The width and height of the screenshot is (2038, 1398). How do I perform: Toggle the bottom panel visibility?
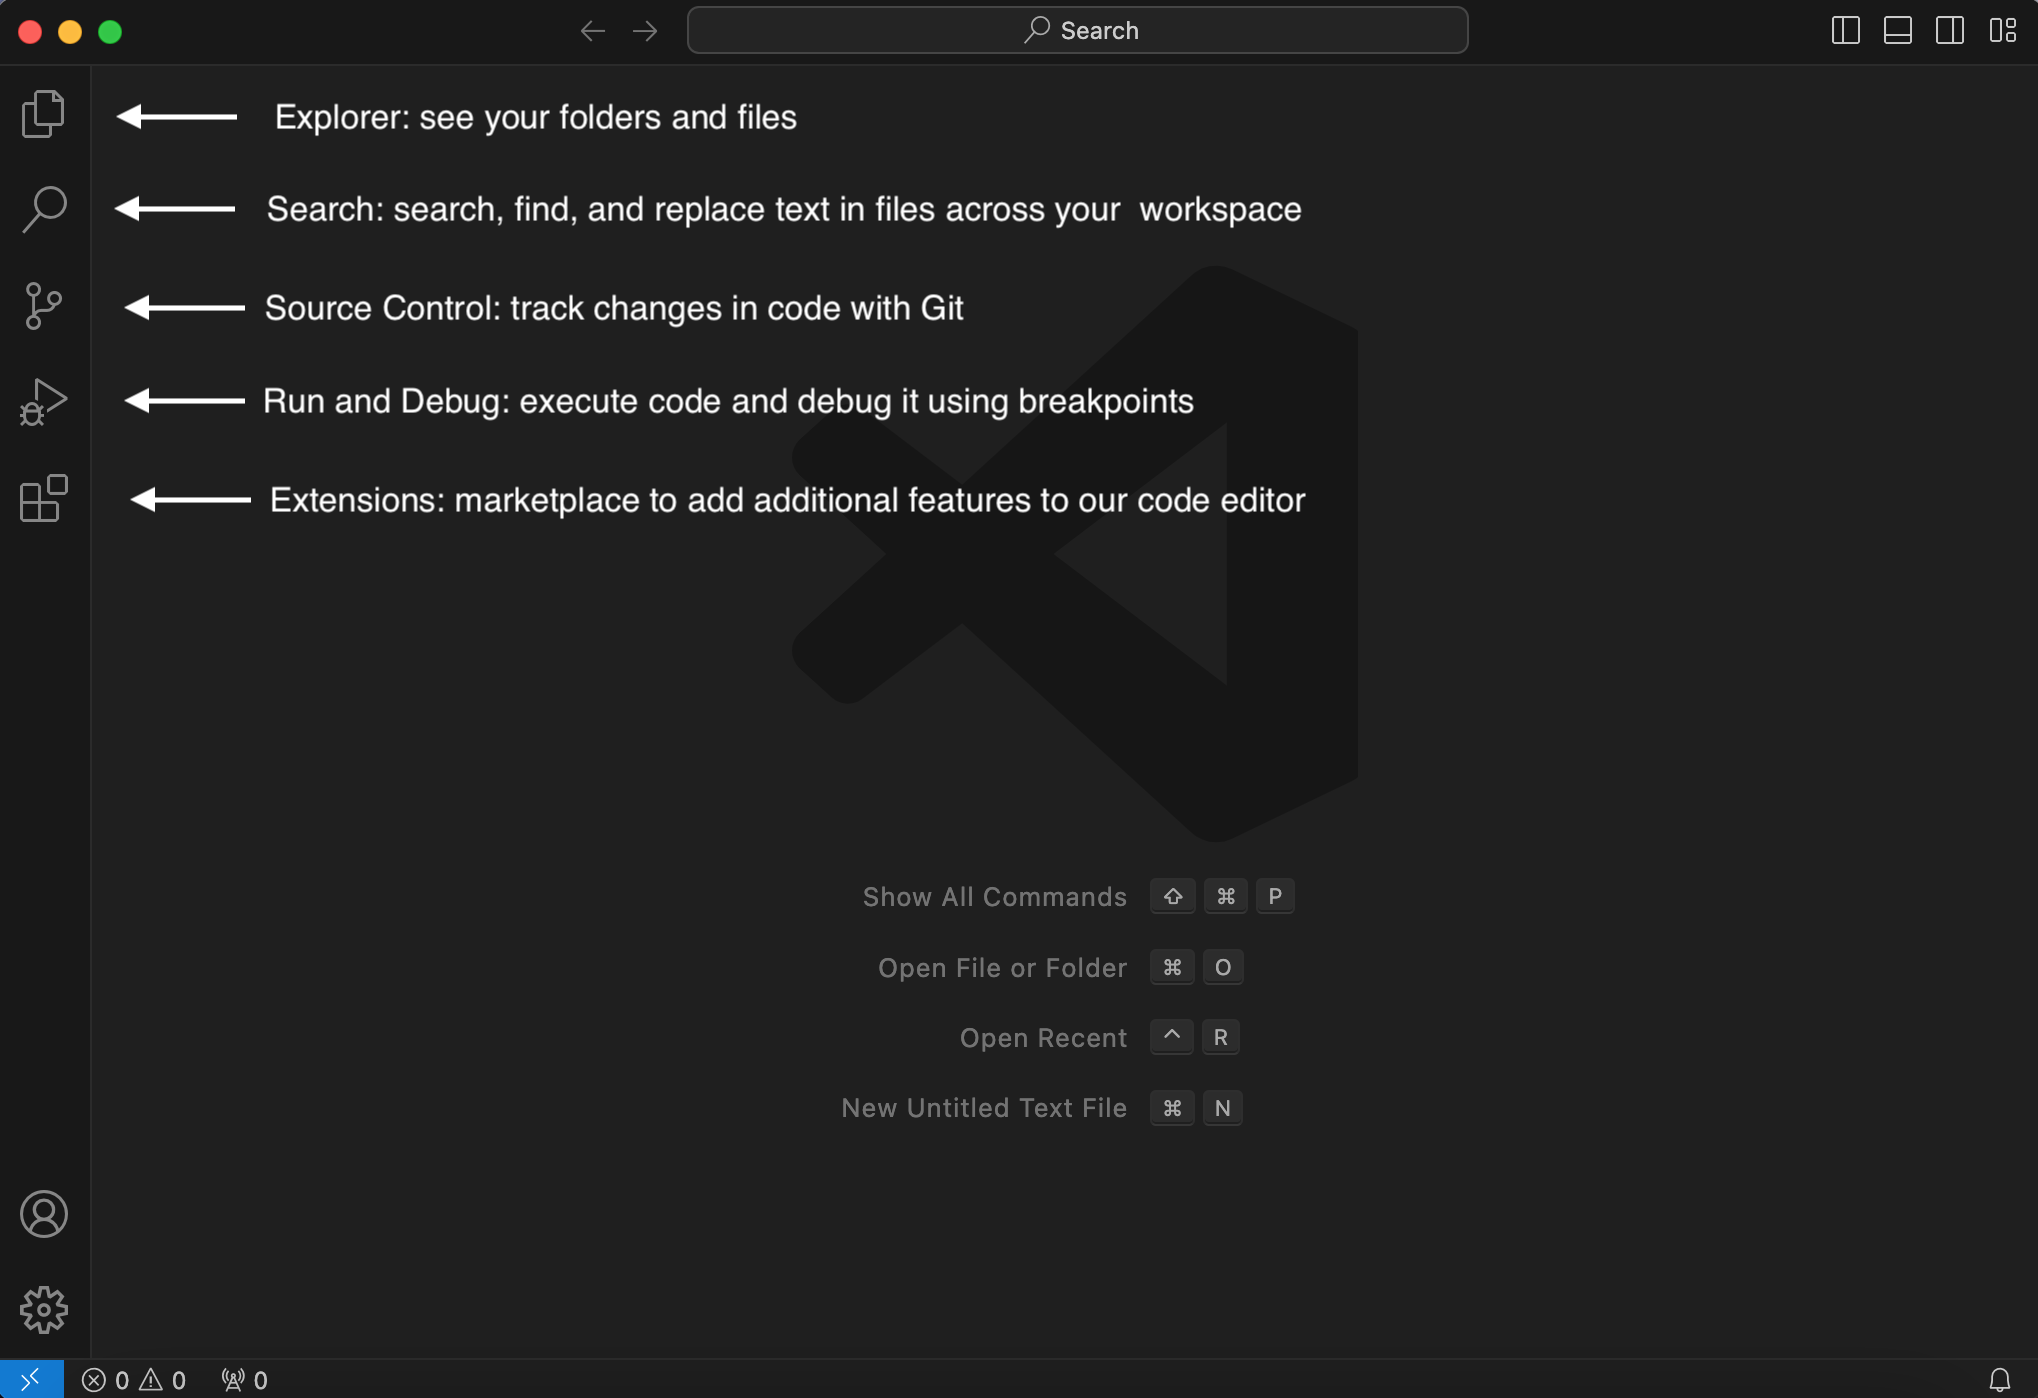pos(1897,31)
